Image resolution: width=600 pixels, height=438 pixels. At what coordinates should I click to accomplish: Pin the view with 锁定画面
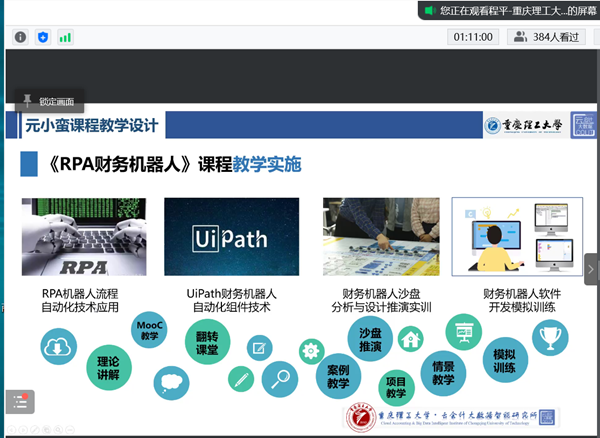(49, 101)
